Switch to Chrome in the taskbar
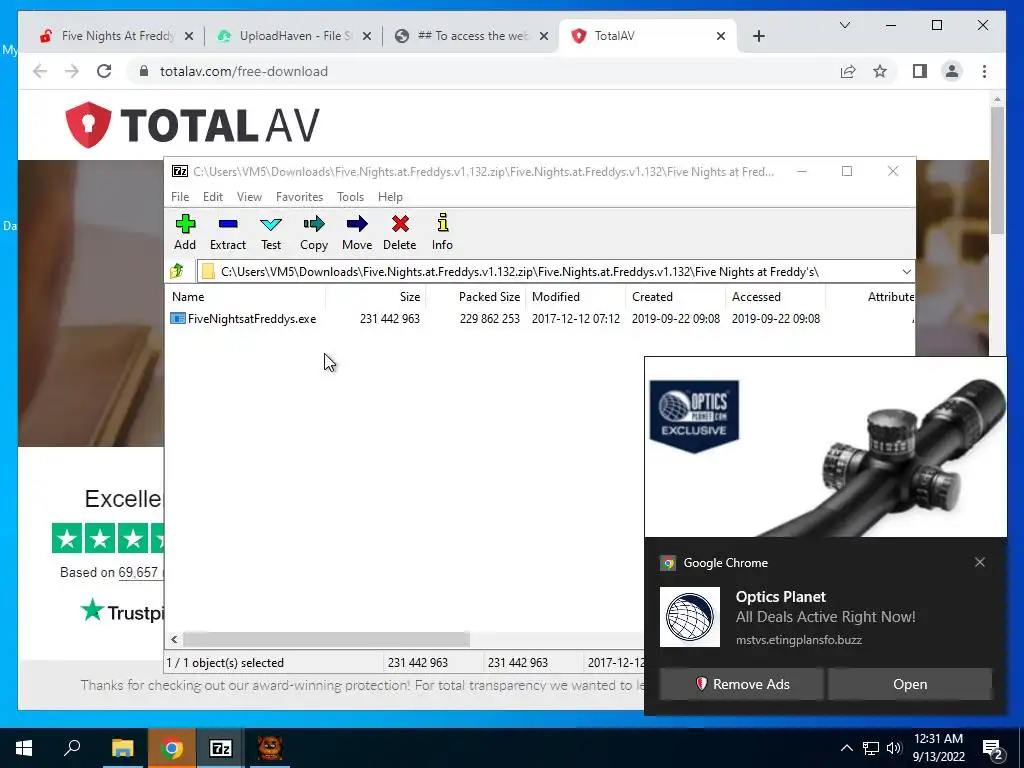Viewport: 1024px width, 768px height. pyautogui.click(x=171, y=748)
